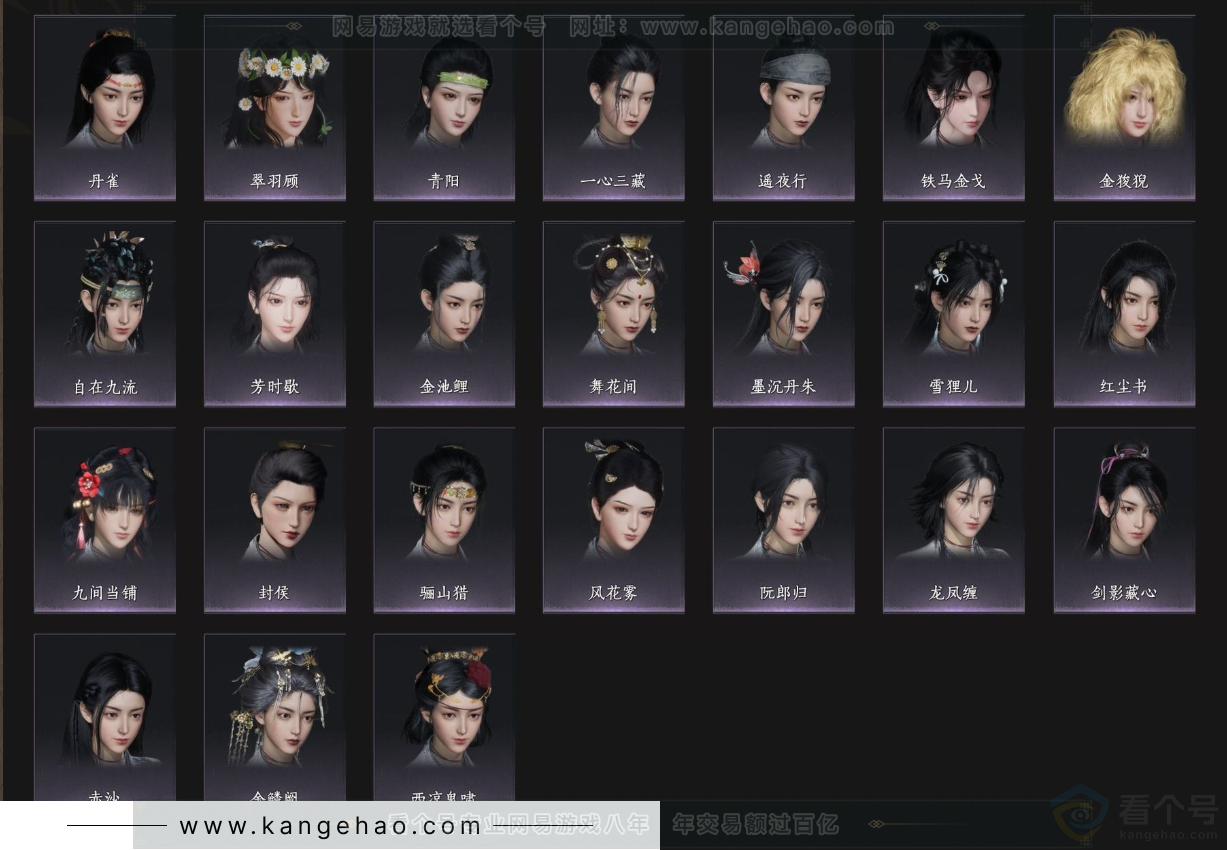The image size is (1227, 850).
Task: Select the 九间当铺 red flower preset
Action: click(x=104, y=517)
